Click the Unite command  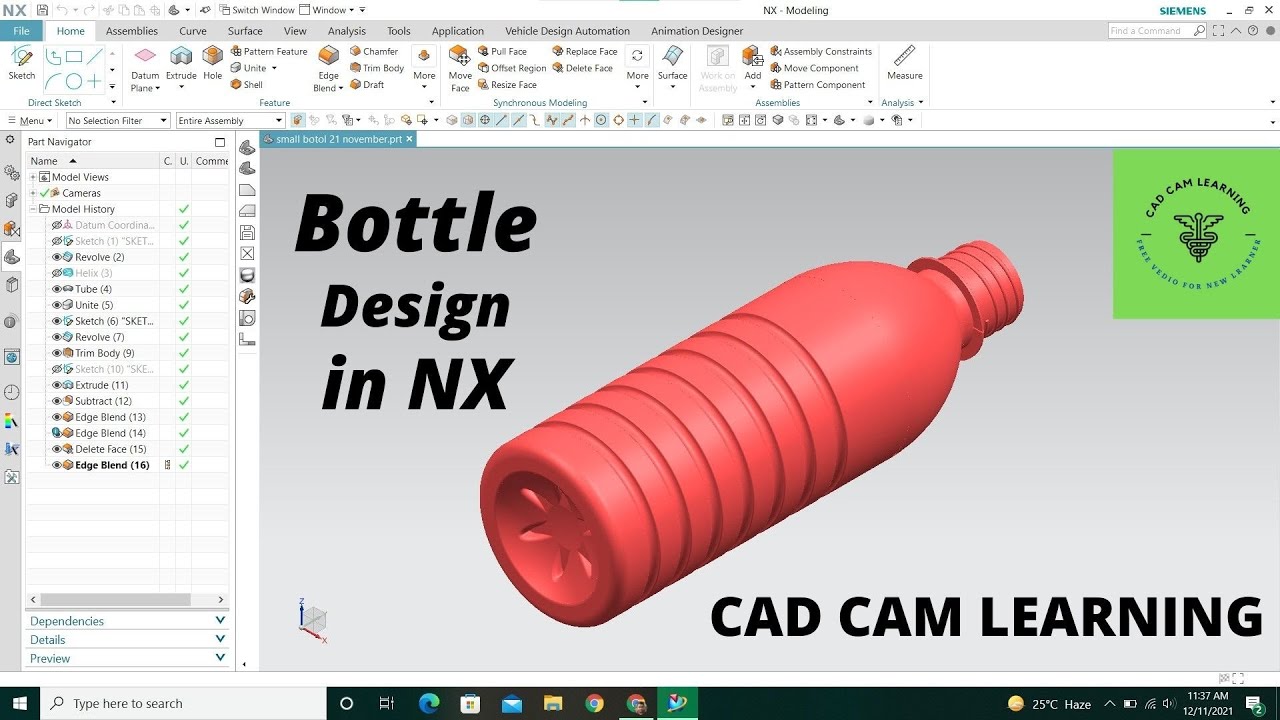coord(249,68)
